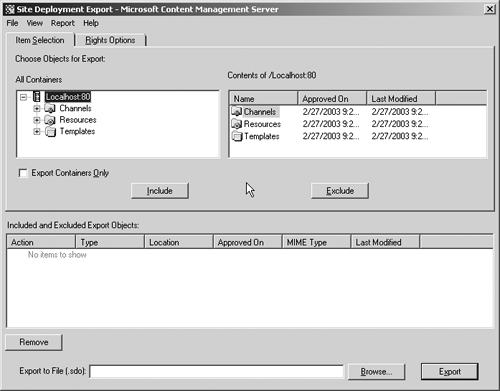The image size is (500, 391).
Task: Select Templates name in contents list
Action: (262, 136)
